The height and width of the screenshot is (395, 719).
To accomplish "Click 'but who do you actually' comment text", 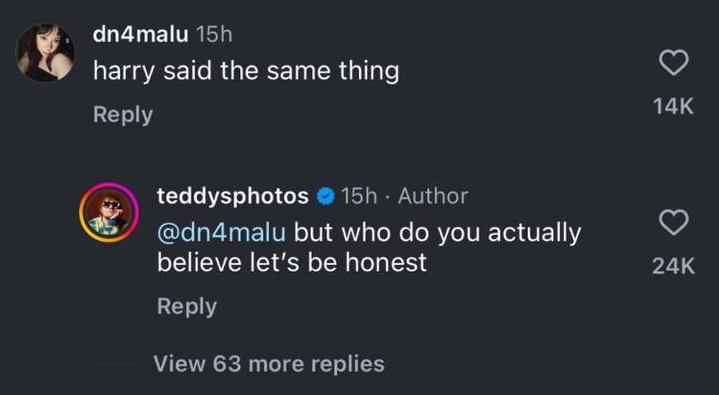I will 437,233.
